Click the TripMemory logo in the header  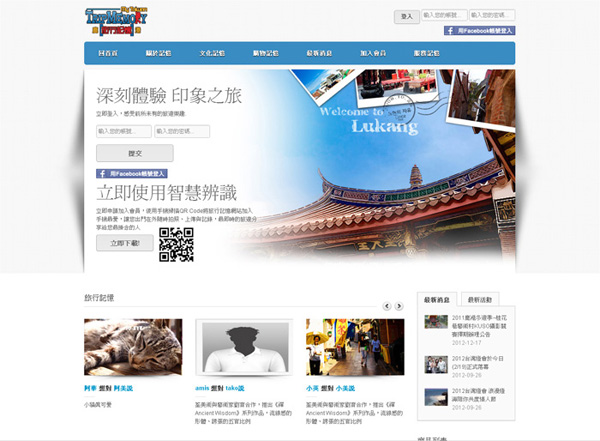[118, 20]
